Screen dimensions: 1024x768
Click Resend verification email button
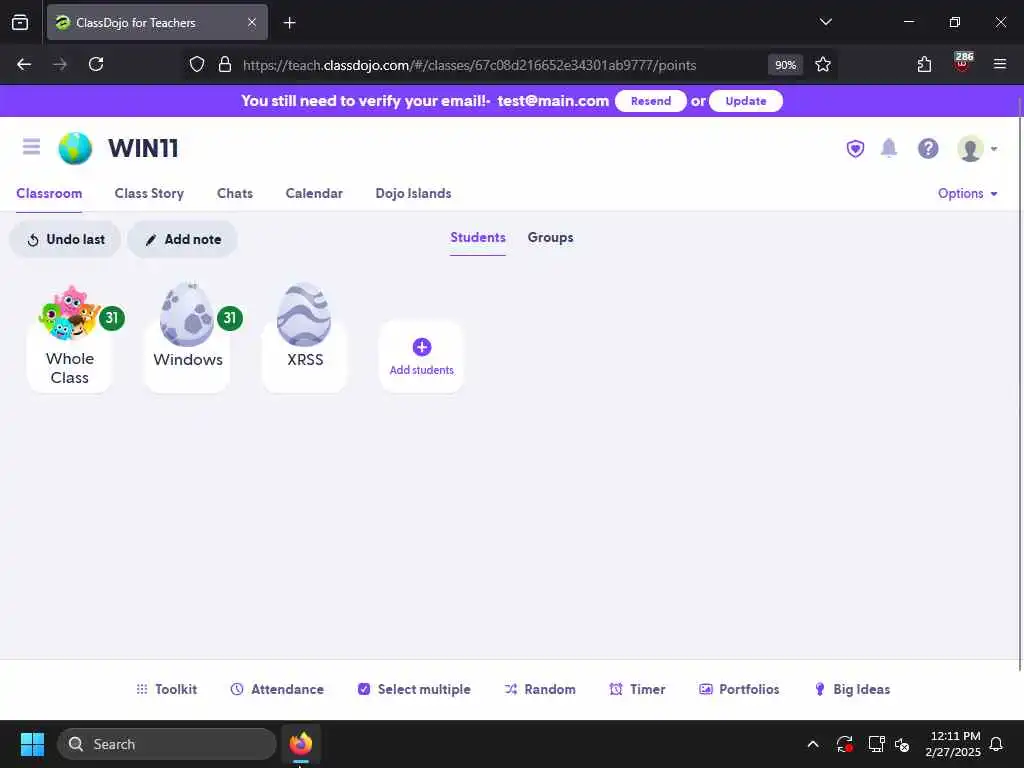coord(650,101)
